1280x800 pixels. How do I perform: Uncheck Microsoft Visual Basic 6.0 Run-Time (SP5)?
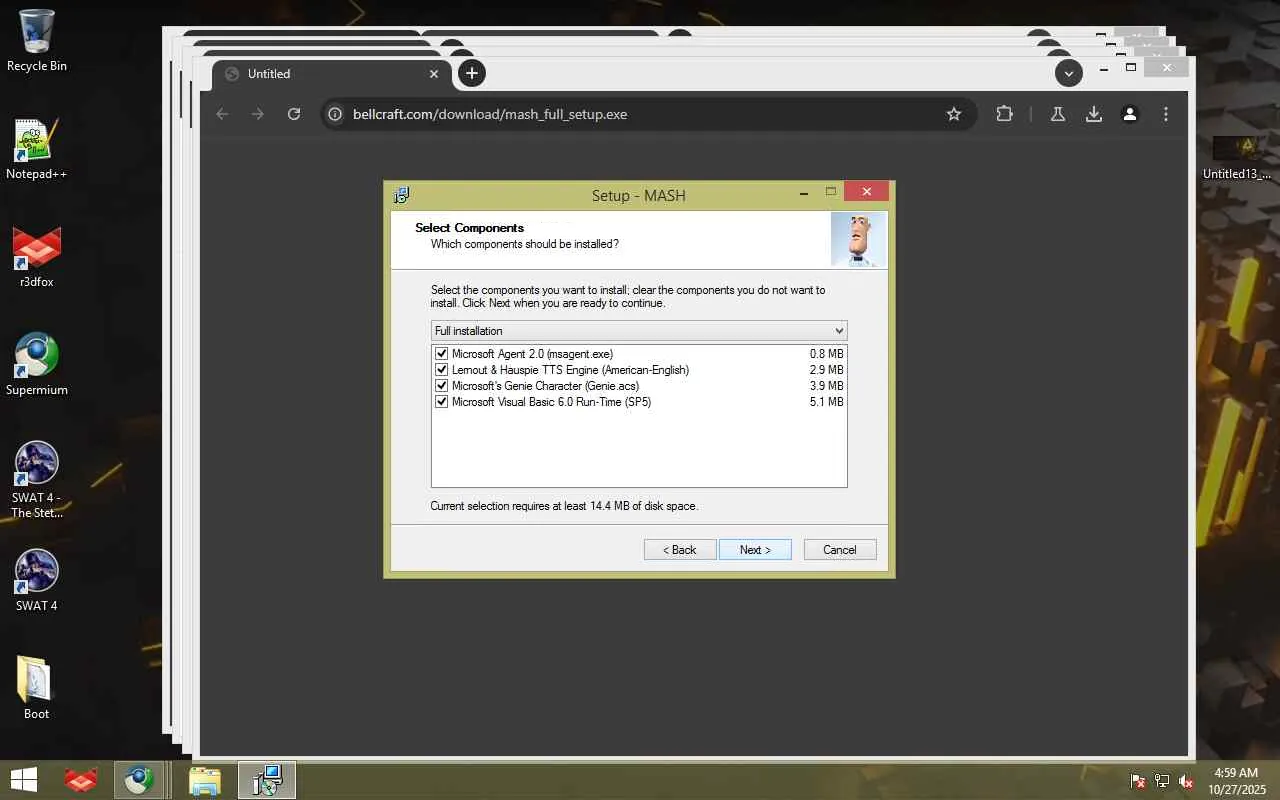tap(442, 402)
